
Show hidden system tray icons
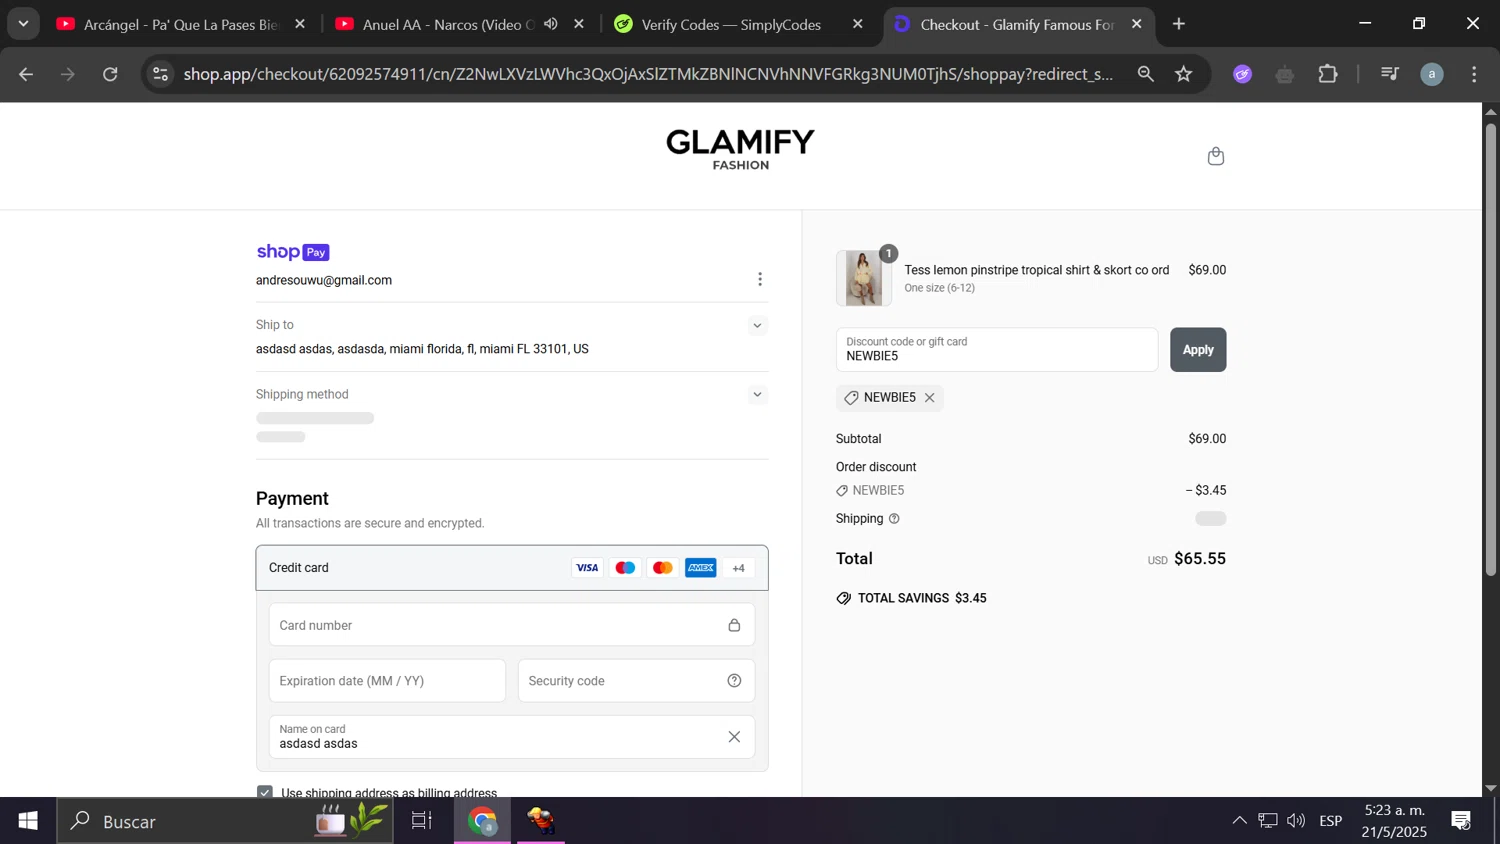1239,821
